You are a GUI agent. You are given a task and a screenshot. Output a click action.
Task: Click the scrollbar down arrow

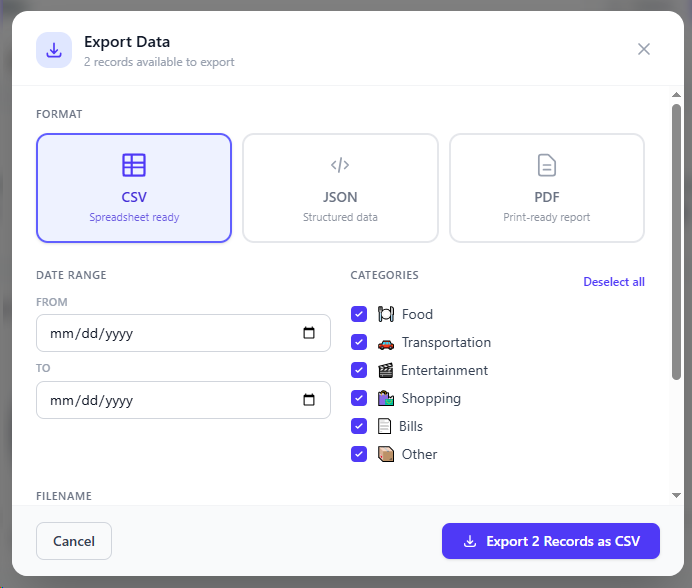tap(676, 495)
